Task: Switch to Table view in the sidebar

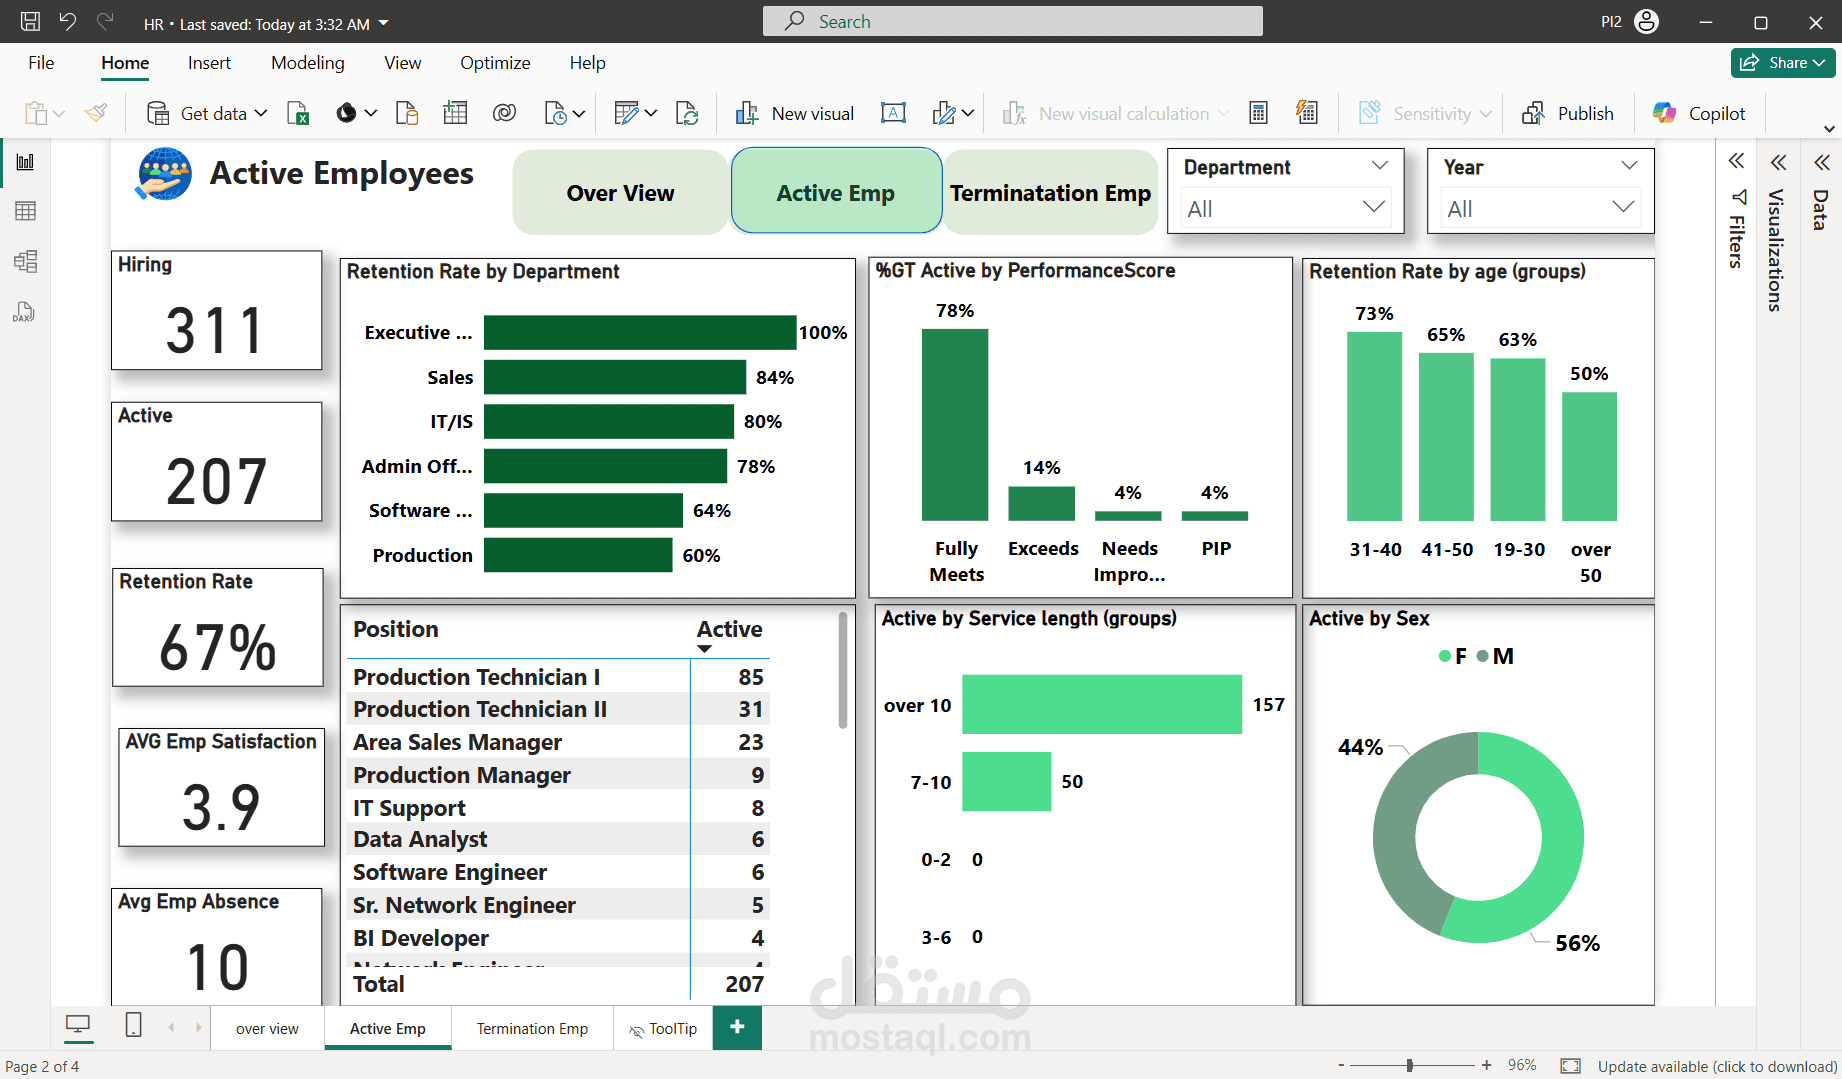Action: coord(25,211)
